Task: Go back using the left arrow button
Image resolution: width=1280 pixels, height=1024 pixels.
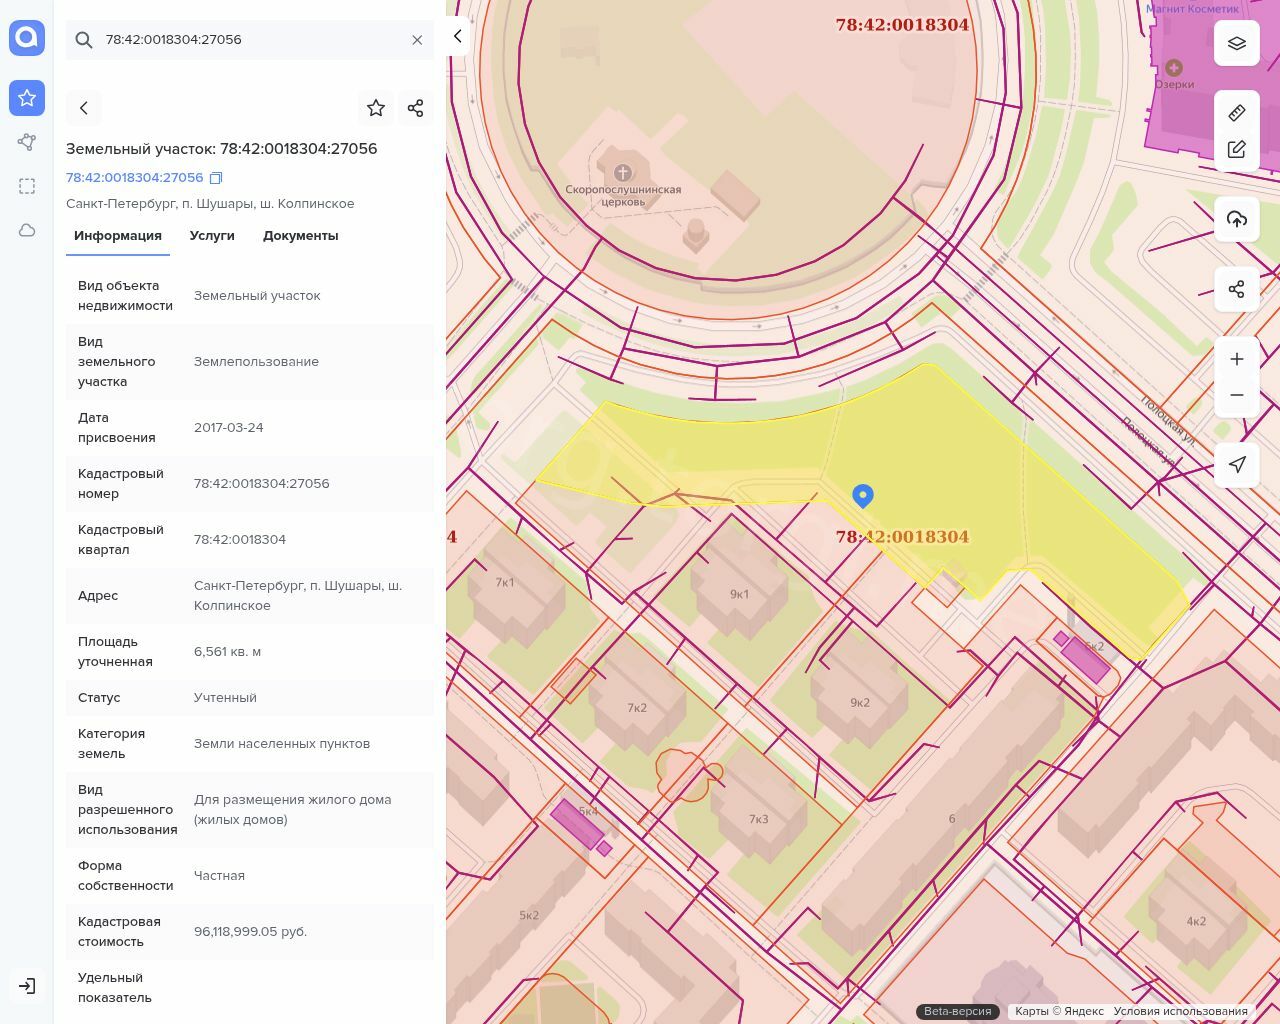Action: tap(84, 108)
